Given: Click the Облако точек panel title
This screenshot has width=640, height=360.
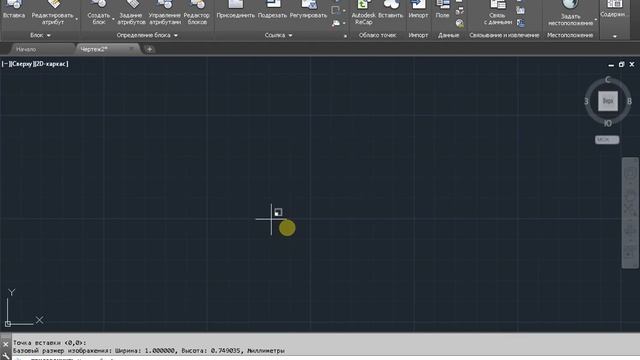Looking at the screenshot, I should coord(377,36).
